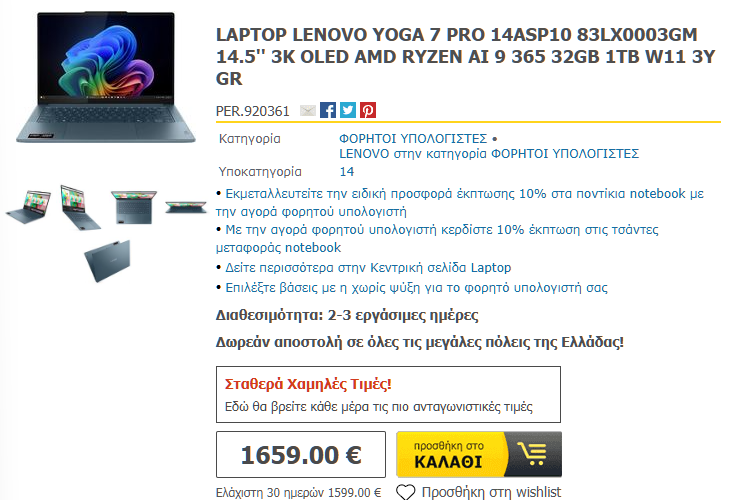Open subcategory 14 link
This screenshot has height=500, width=750.
(347, 172)
